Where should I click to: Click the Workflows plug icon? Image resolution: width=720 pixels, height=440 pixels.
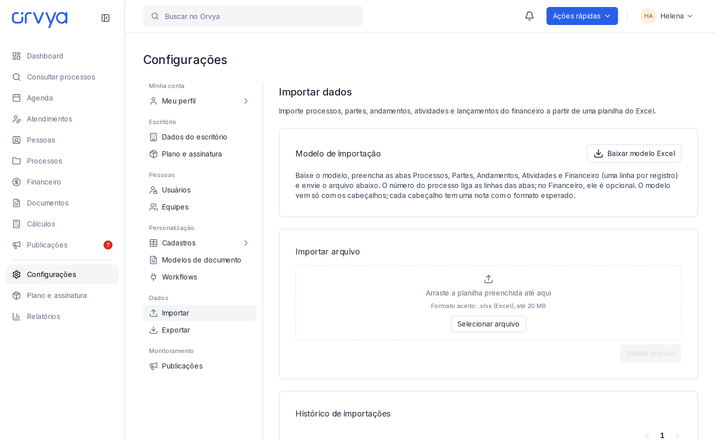[x=153, y=277]
